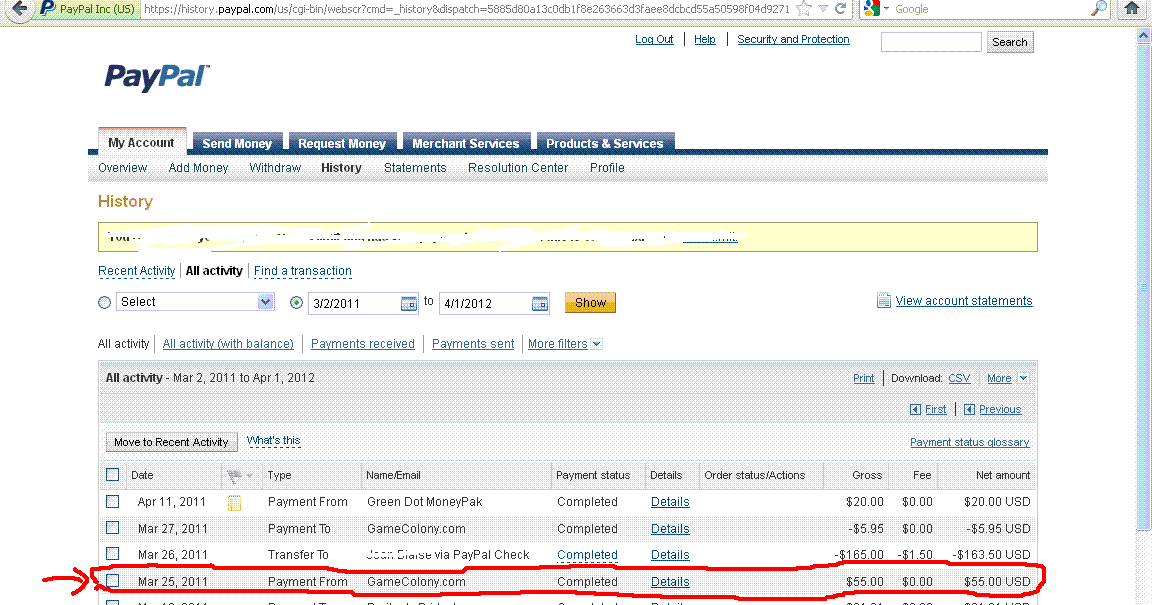1152x605 pixels.
Task: Click the First page arrow icon
Action: [915, 409]
